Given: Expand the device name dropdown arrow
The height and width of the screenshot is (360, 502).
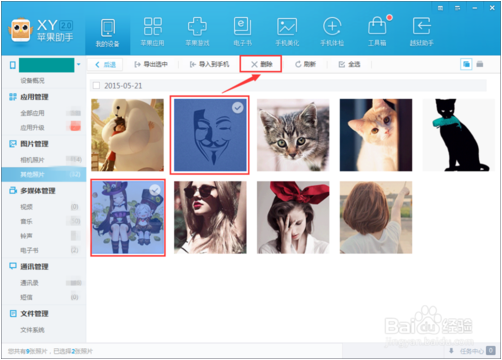Looking at the screenshot, I should tap(79, 64).
